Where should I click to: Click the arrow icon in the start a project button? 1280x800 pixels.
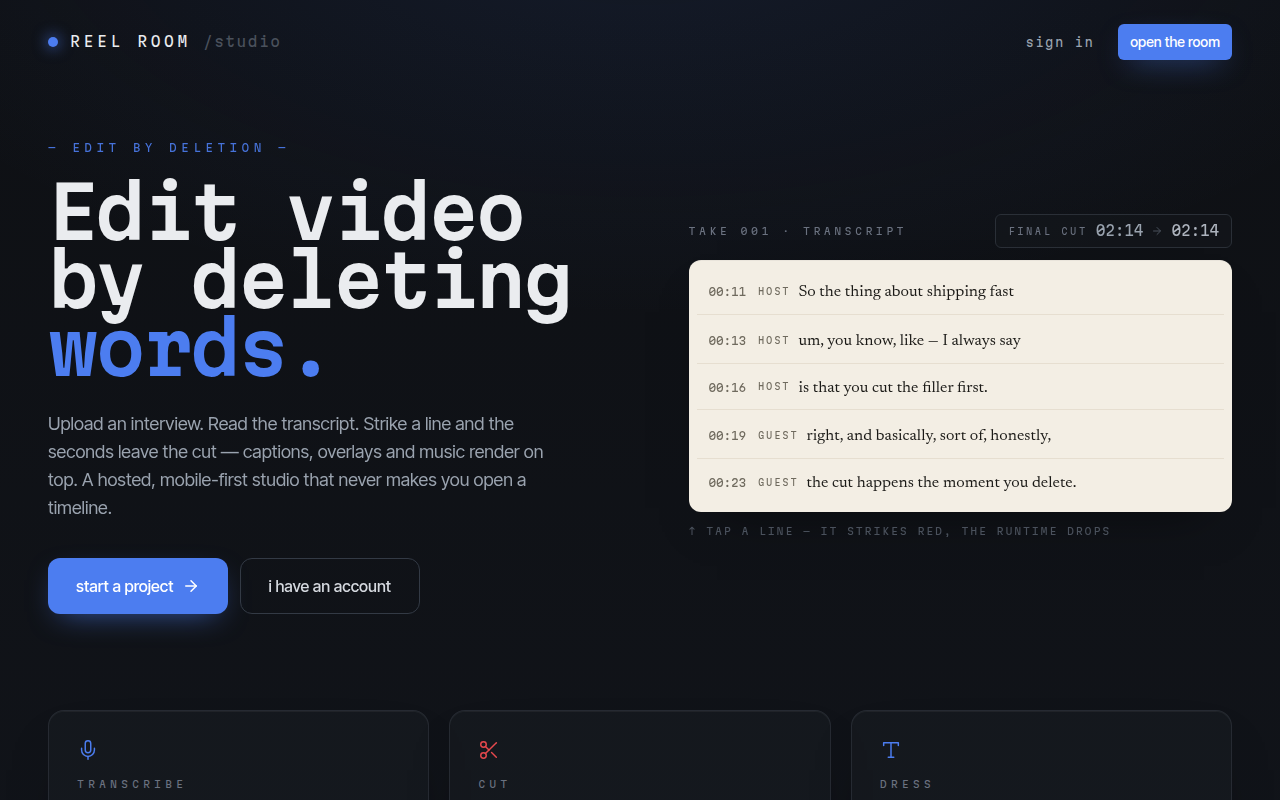pyautogui.click(x=191, y=586)
